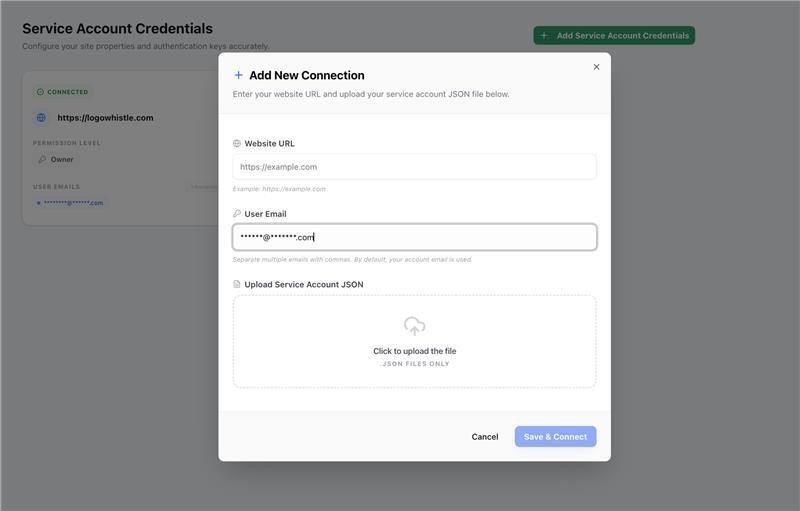Focus the User Email input field
This screenshot has width=800, height=511.
coord(414,237)
